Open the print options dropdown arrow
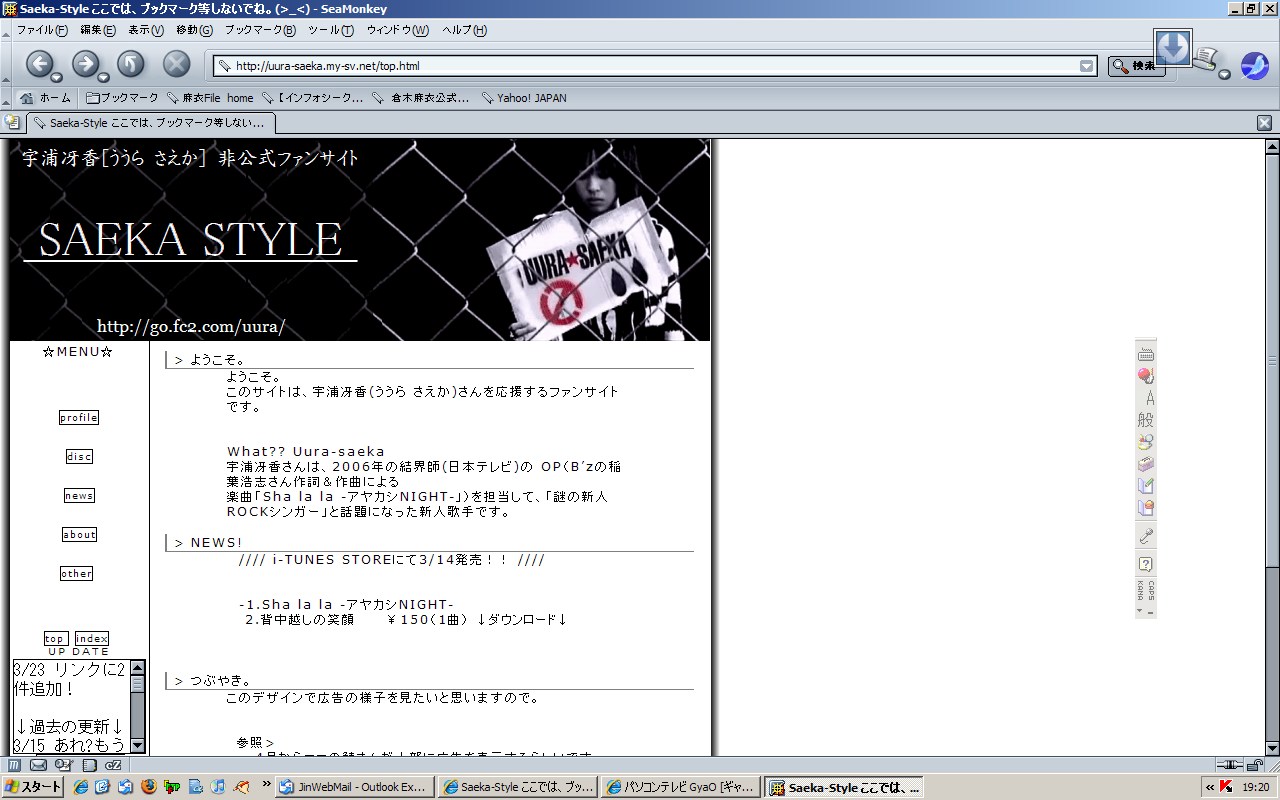The image size is (1280, 800). [1224, 74]
